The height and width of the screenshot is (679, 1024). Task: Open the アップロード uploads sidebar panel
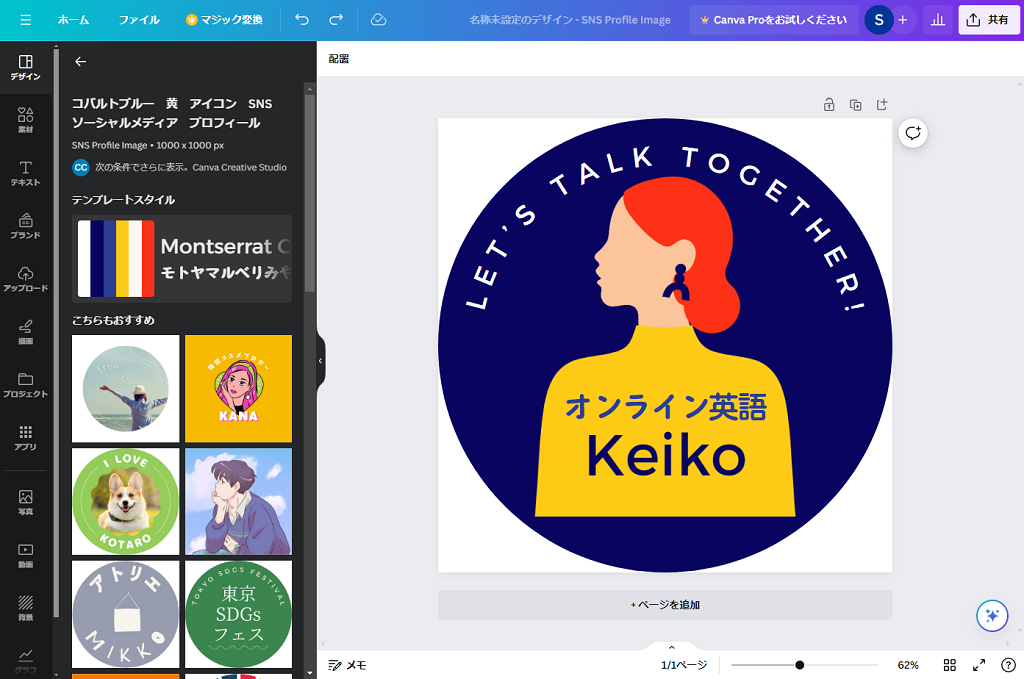tap(26, 279)
